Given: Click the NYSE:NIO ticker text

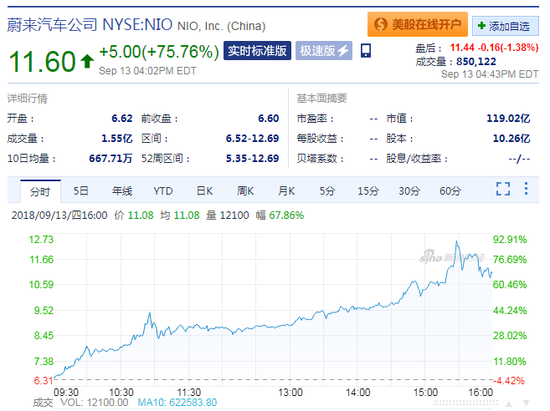Looking at the screenshot, I should (137, 25).
